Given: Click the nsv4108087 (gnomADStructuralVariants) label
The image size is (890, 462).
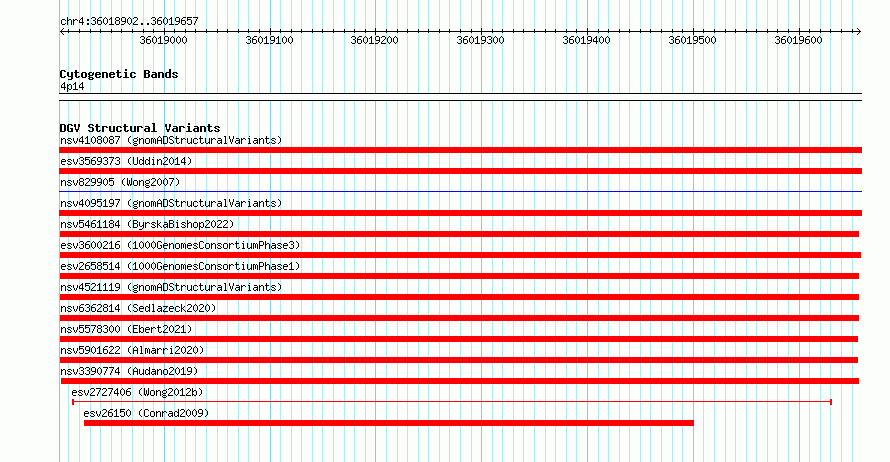Looking at the screenshot, I should click(171, 140).
